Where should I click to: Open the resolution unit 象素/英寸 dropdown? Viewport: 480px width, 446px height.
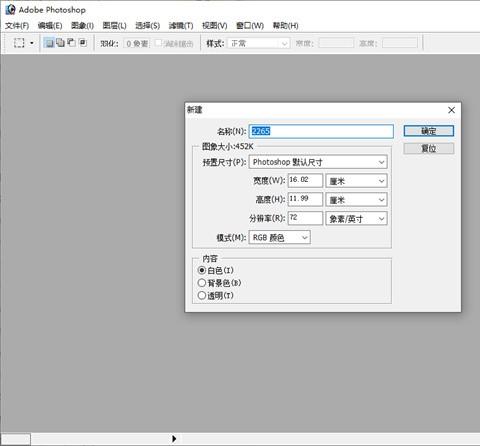356,219
